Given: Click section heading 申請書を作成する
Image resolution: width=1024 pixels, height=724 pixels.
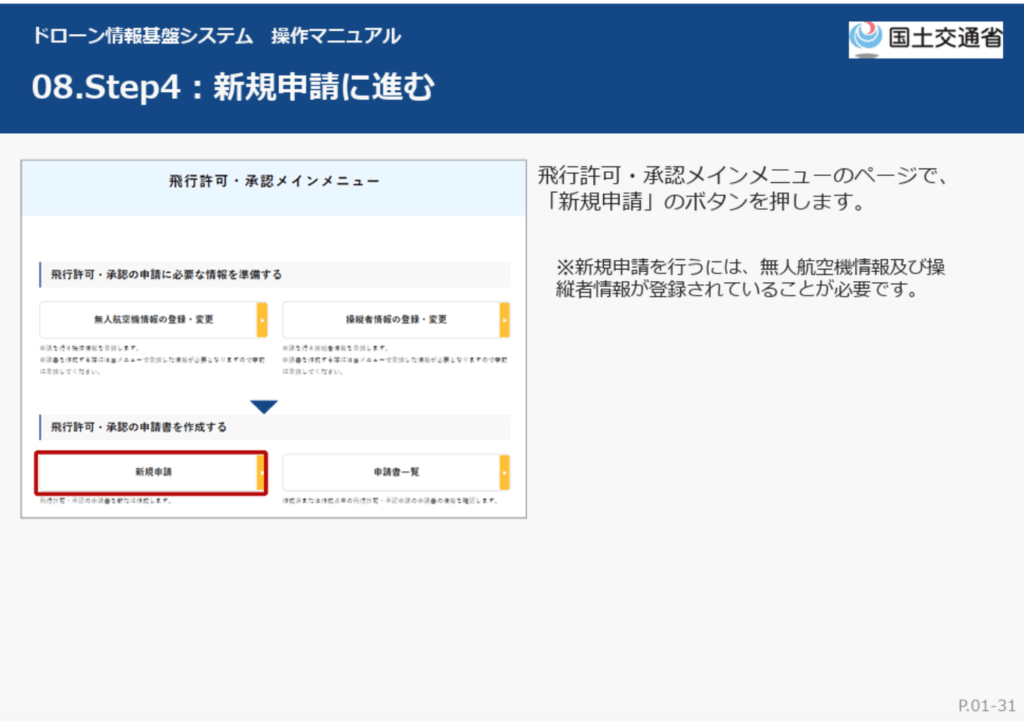Looking at the screenshot, I should tap(139, 427).
